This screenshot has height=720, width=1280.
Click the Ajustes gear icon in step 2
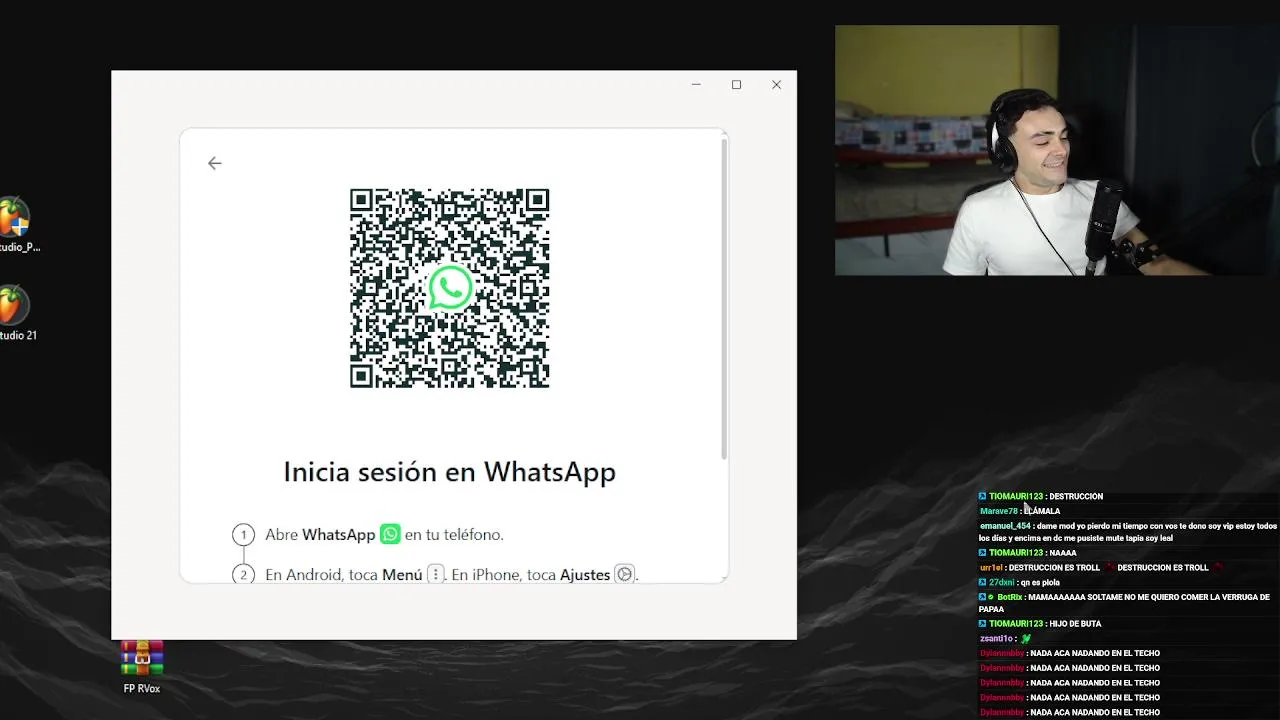click(624, 574)
